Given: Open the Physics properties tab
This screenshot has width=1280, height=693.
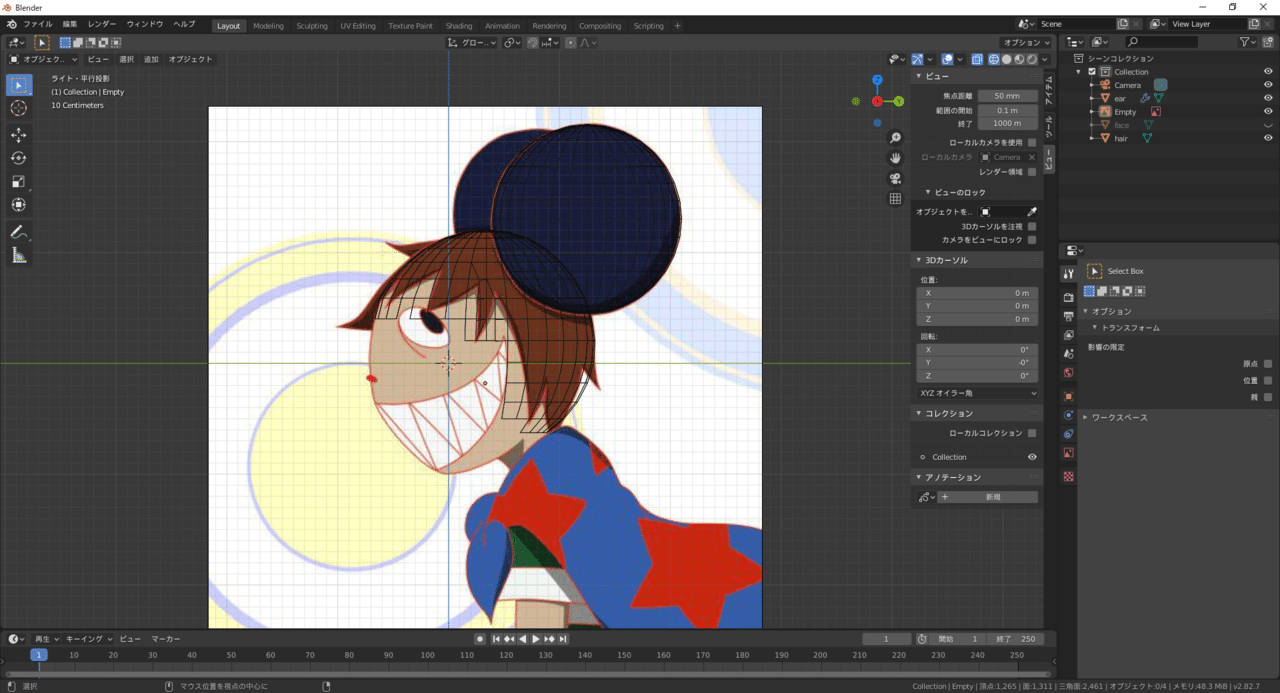Looking at the screenshot, I should (1068, 415).
